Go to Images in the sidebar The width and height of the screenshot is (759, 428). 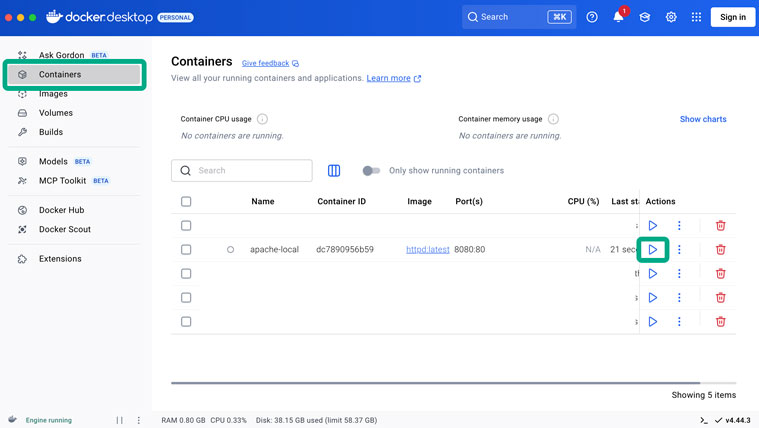click(74, 94)
